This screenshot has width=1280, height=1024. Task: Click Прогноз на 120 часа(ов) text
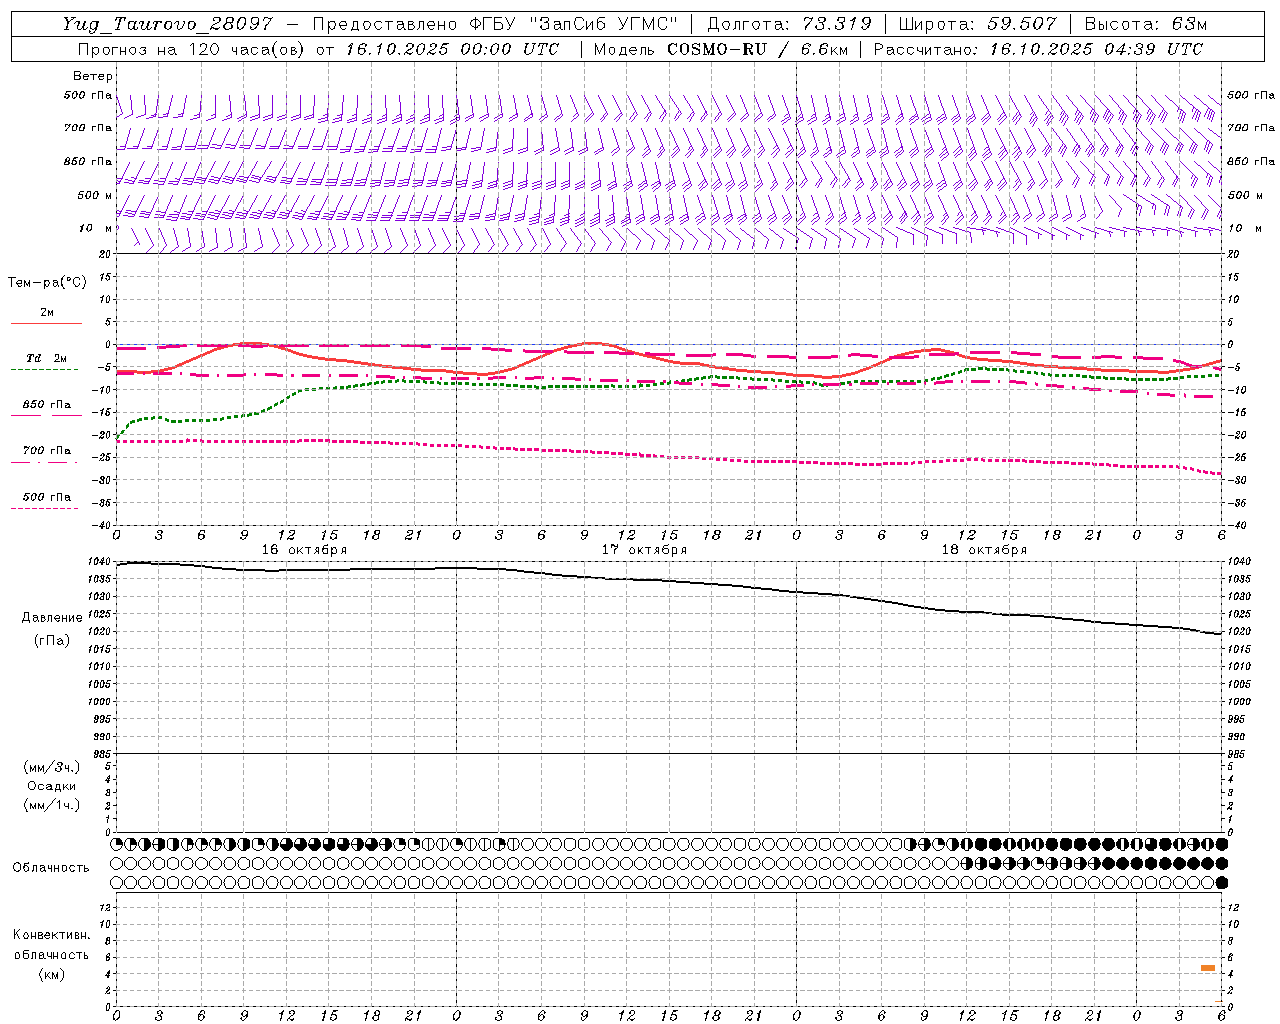click(x=193, y=49)
